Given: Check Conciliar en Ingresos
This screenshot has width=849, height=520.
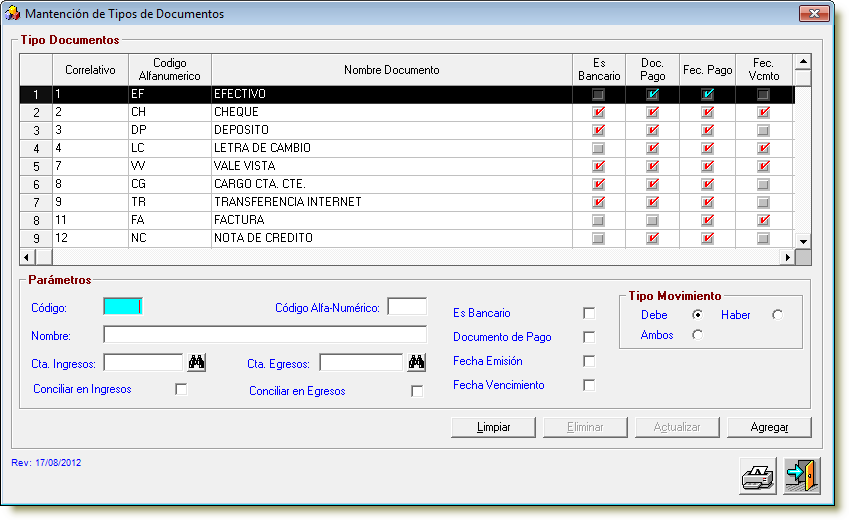Looking at the screenshot, I should click(x=181, y=389).
